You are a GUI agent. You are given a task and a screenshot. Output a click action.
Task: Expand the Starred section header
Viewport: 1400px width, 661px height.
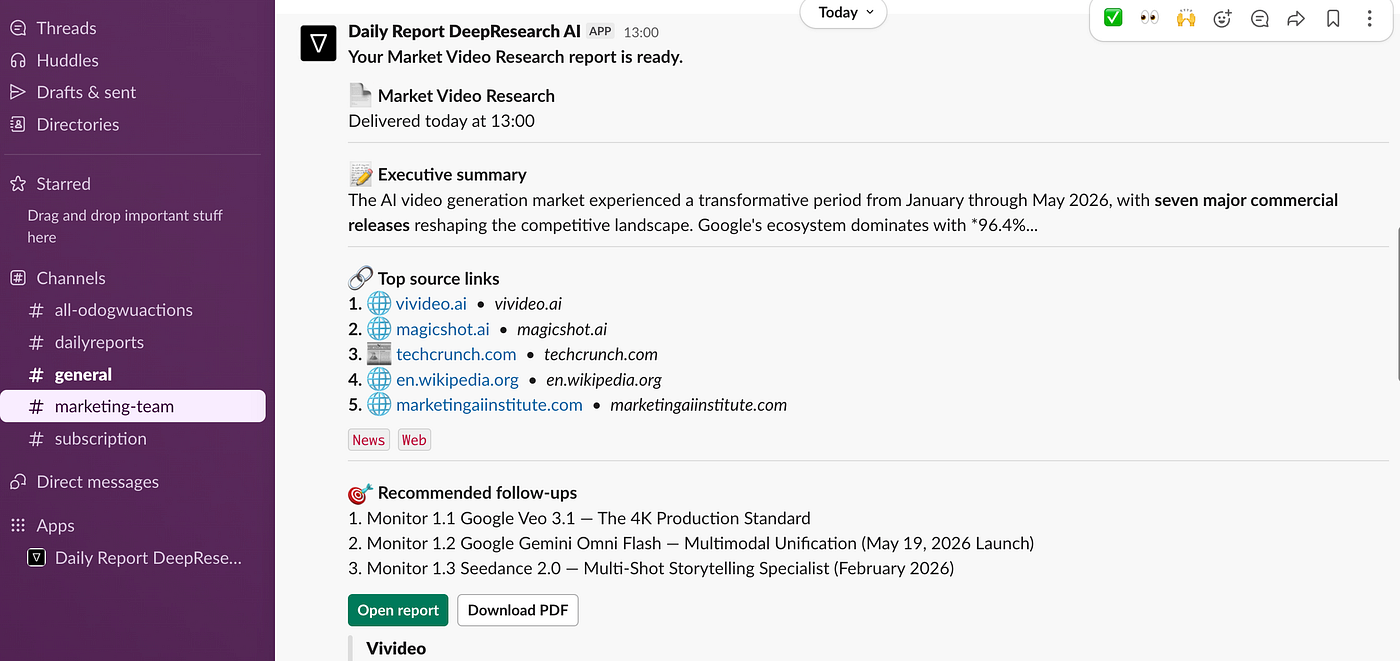click(x=63, y=184)
